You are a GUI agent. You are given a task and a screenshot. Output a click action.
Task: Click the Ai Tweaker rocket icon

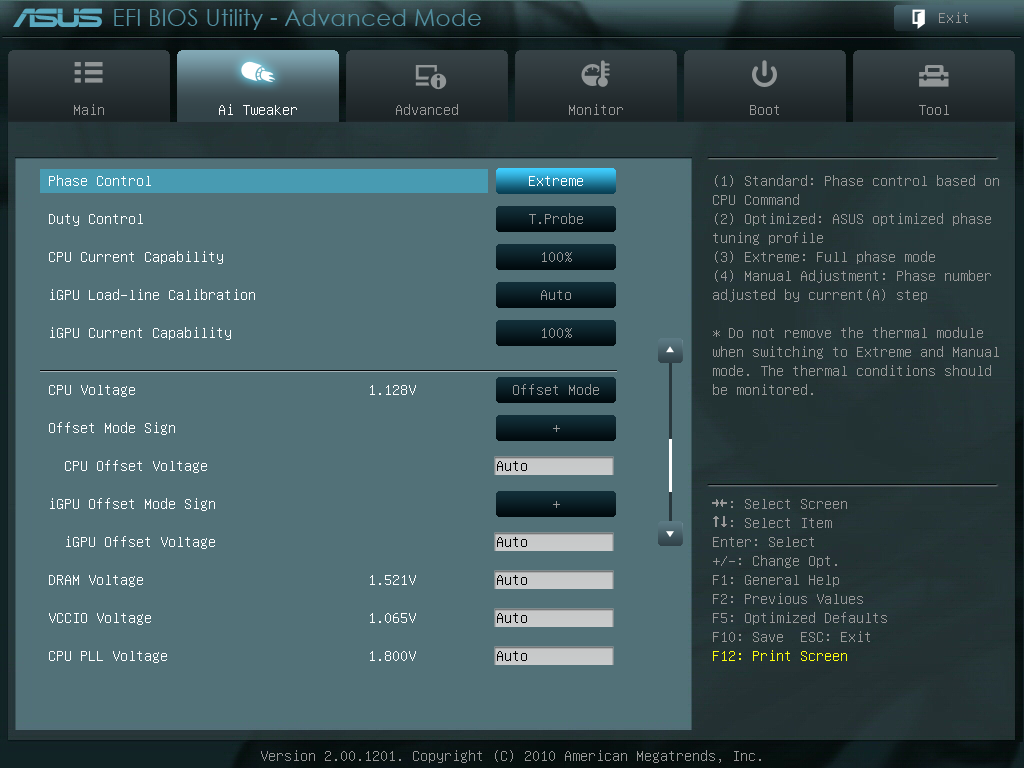point(258,72)
